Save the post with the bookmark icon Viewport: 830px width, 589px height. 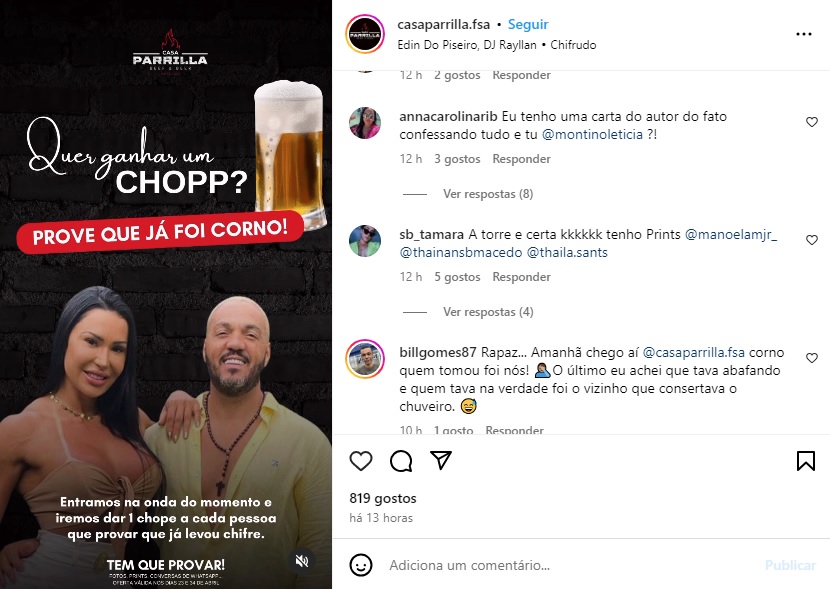point(806,461)
